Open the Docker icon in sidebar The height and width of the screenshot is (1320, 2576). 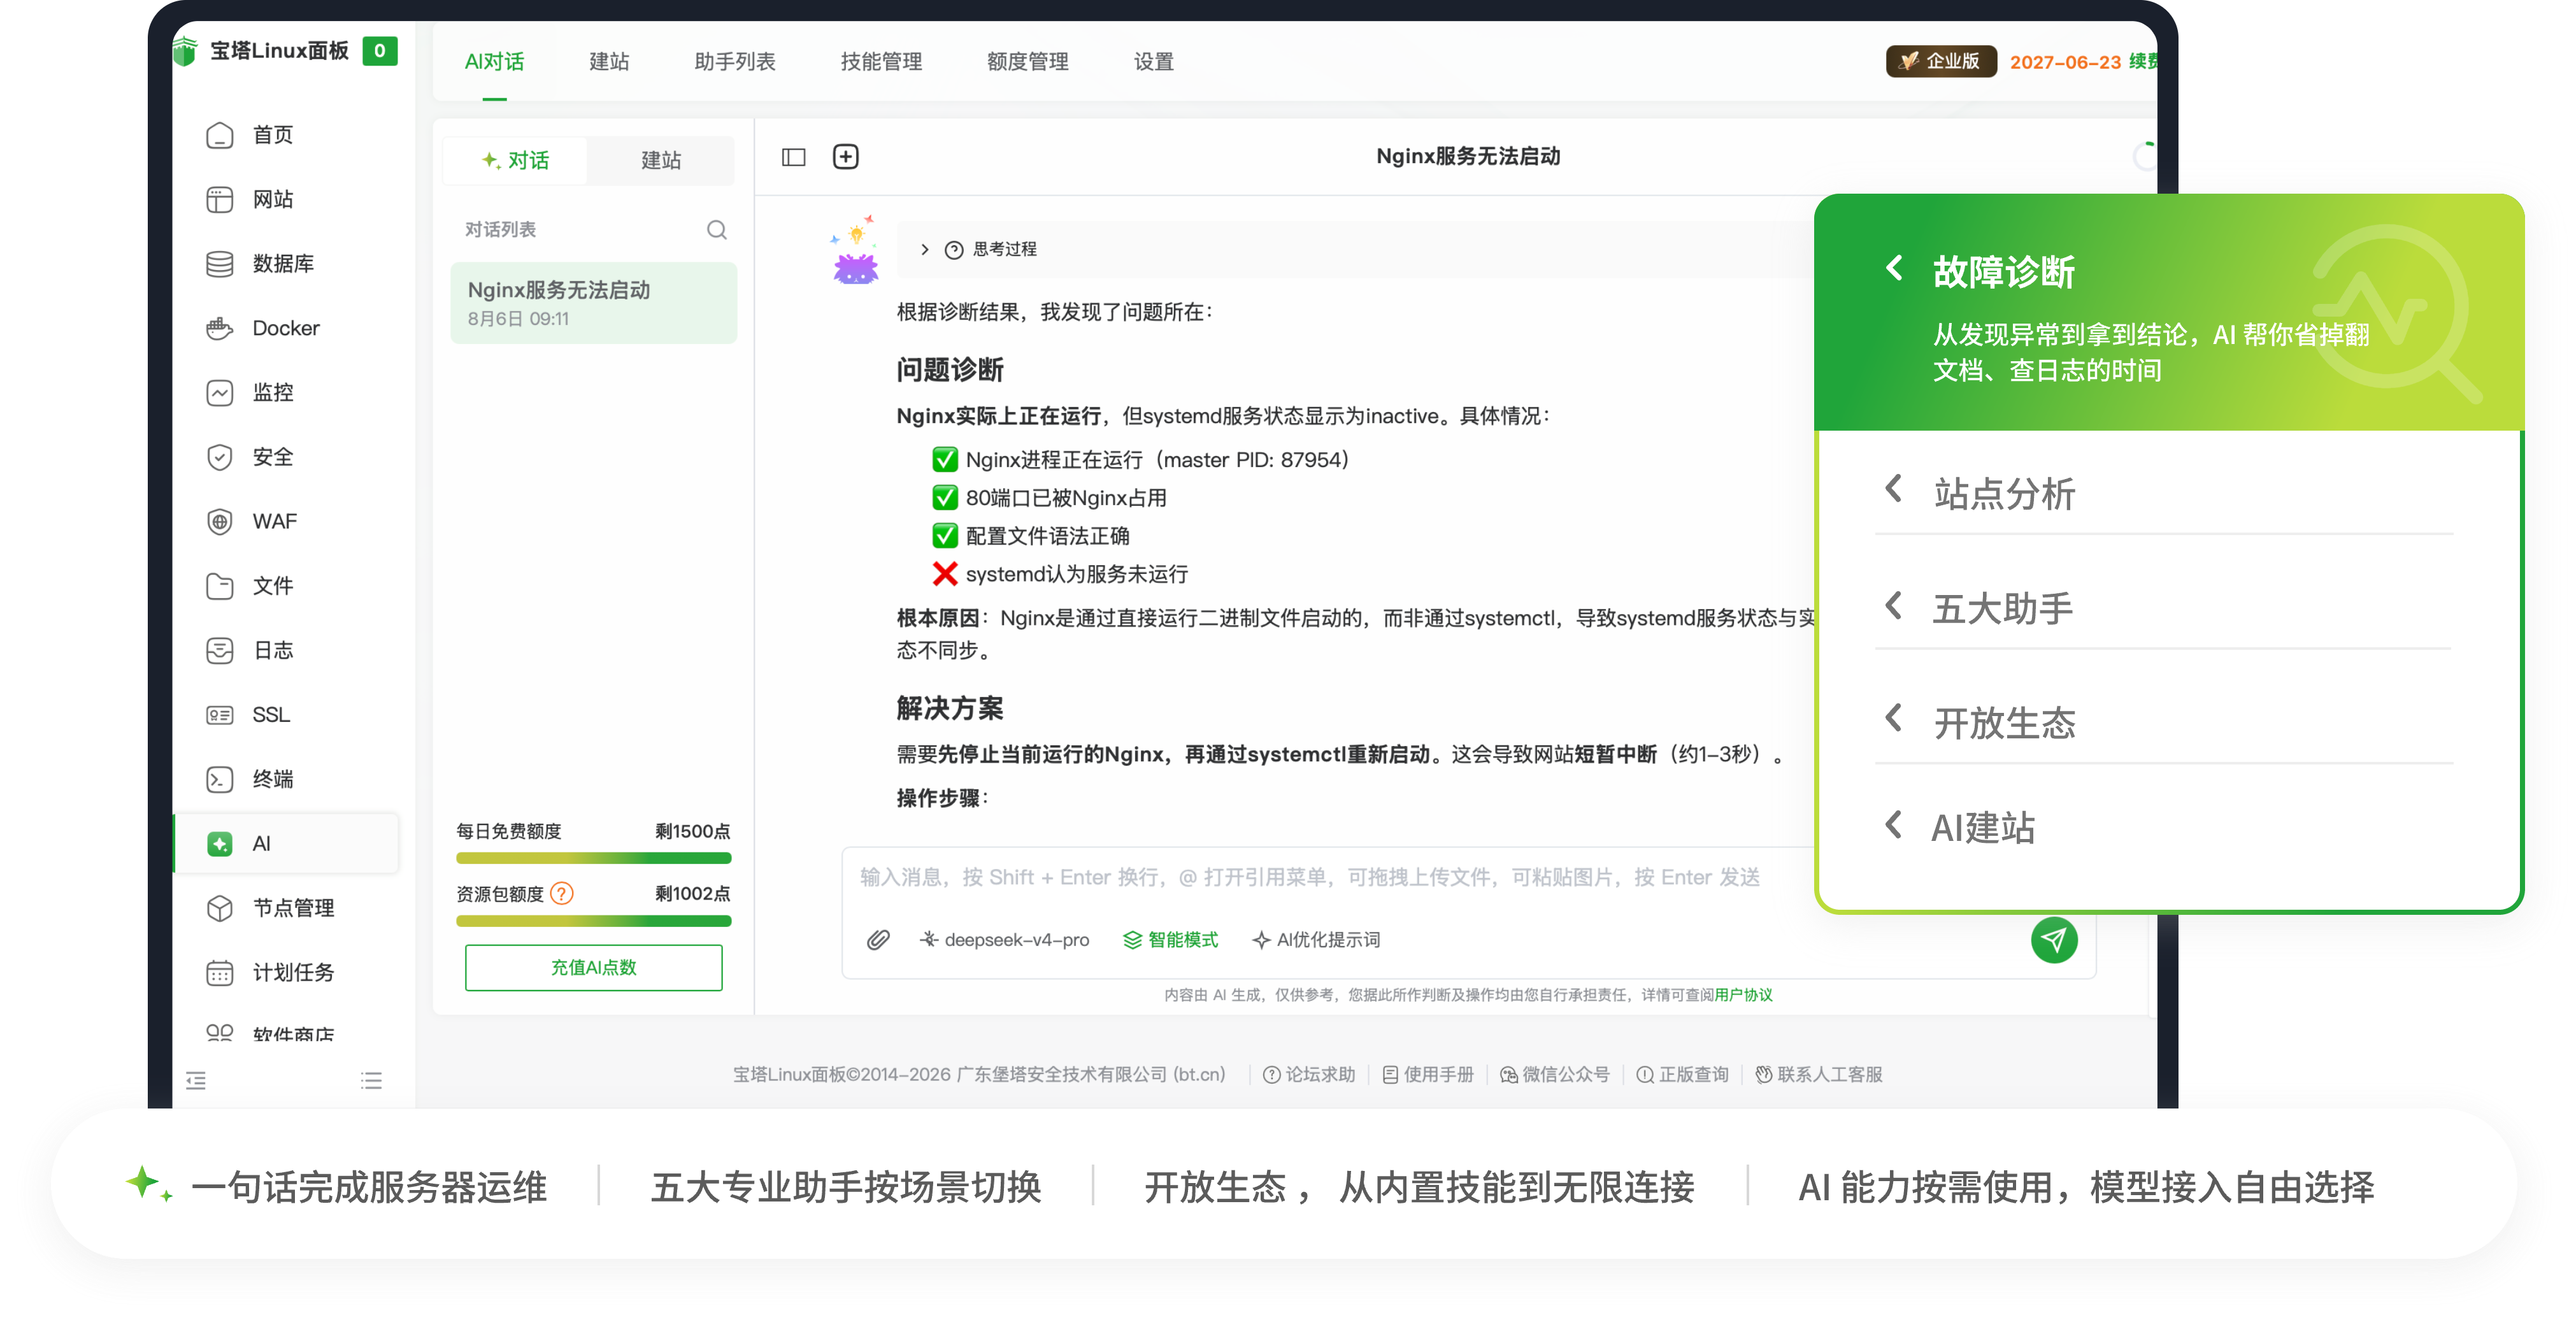[219, 328]
